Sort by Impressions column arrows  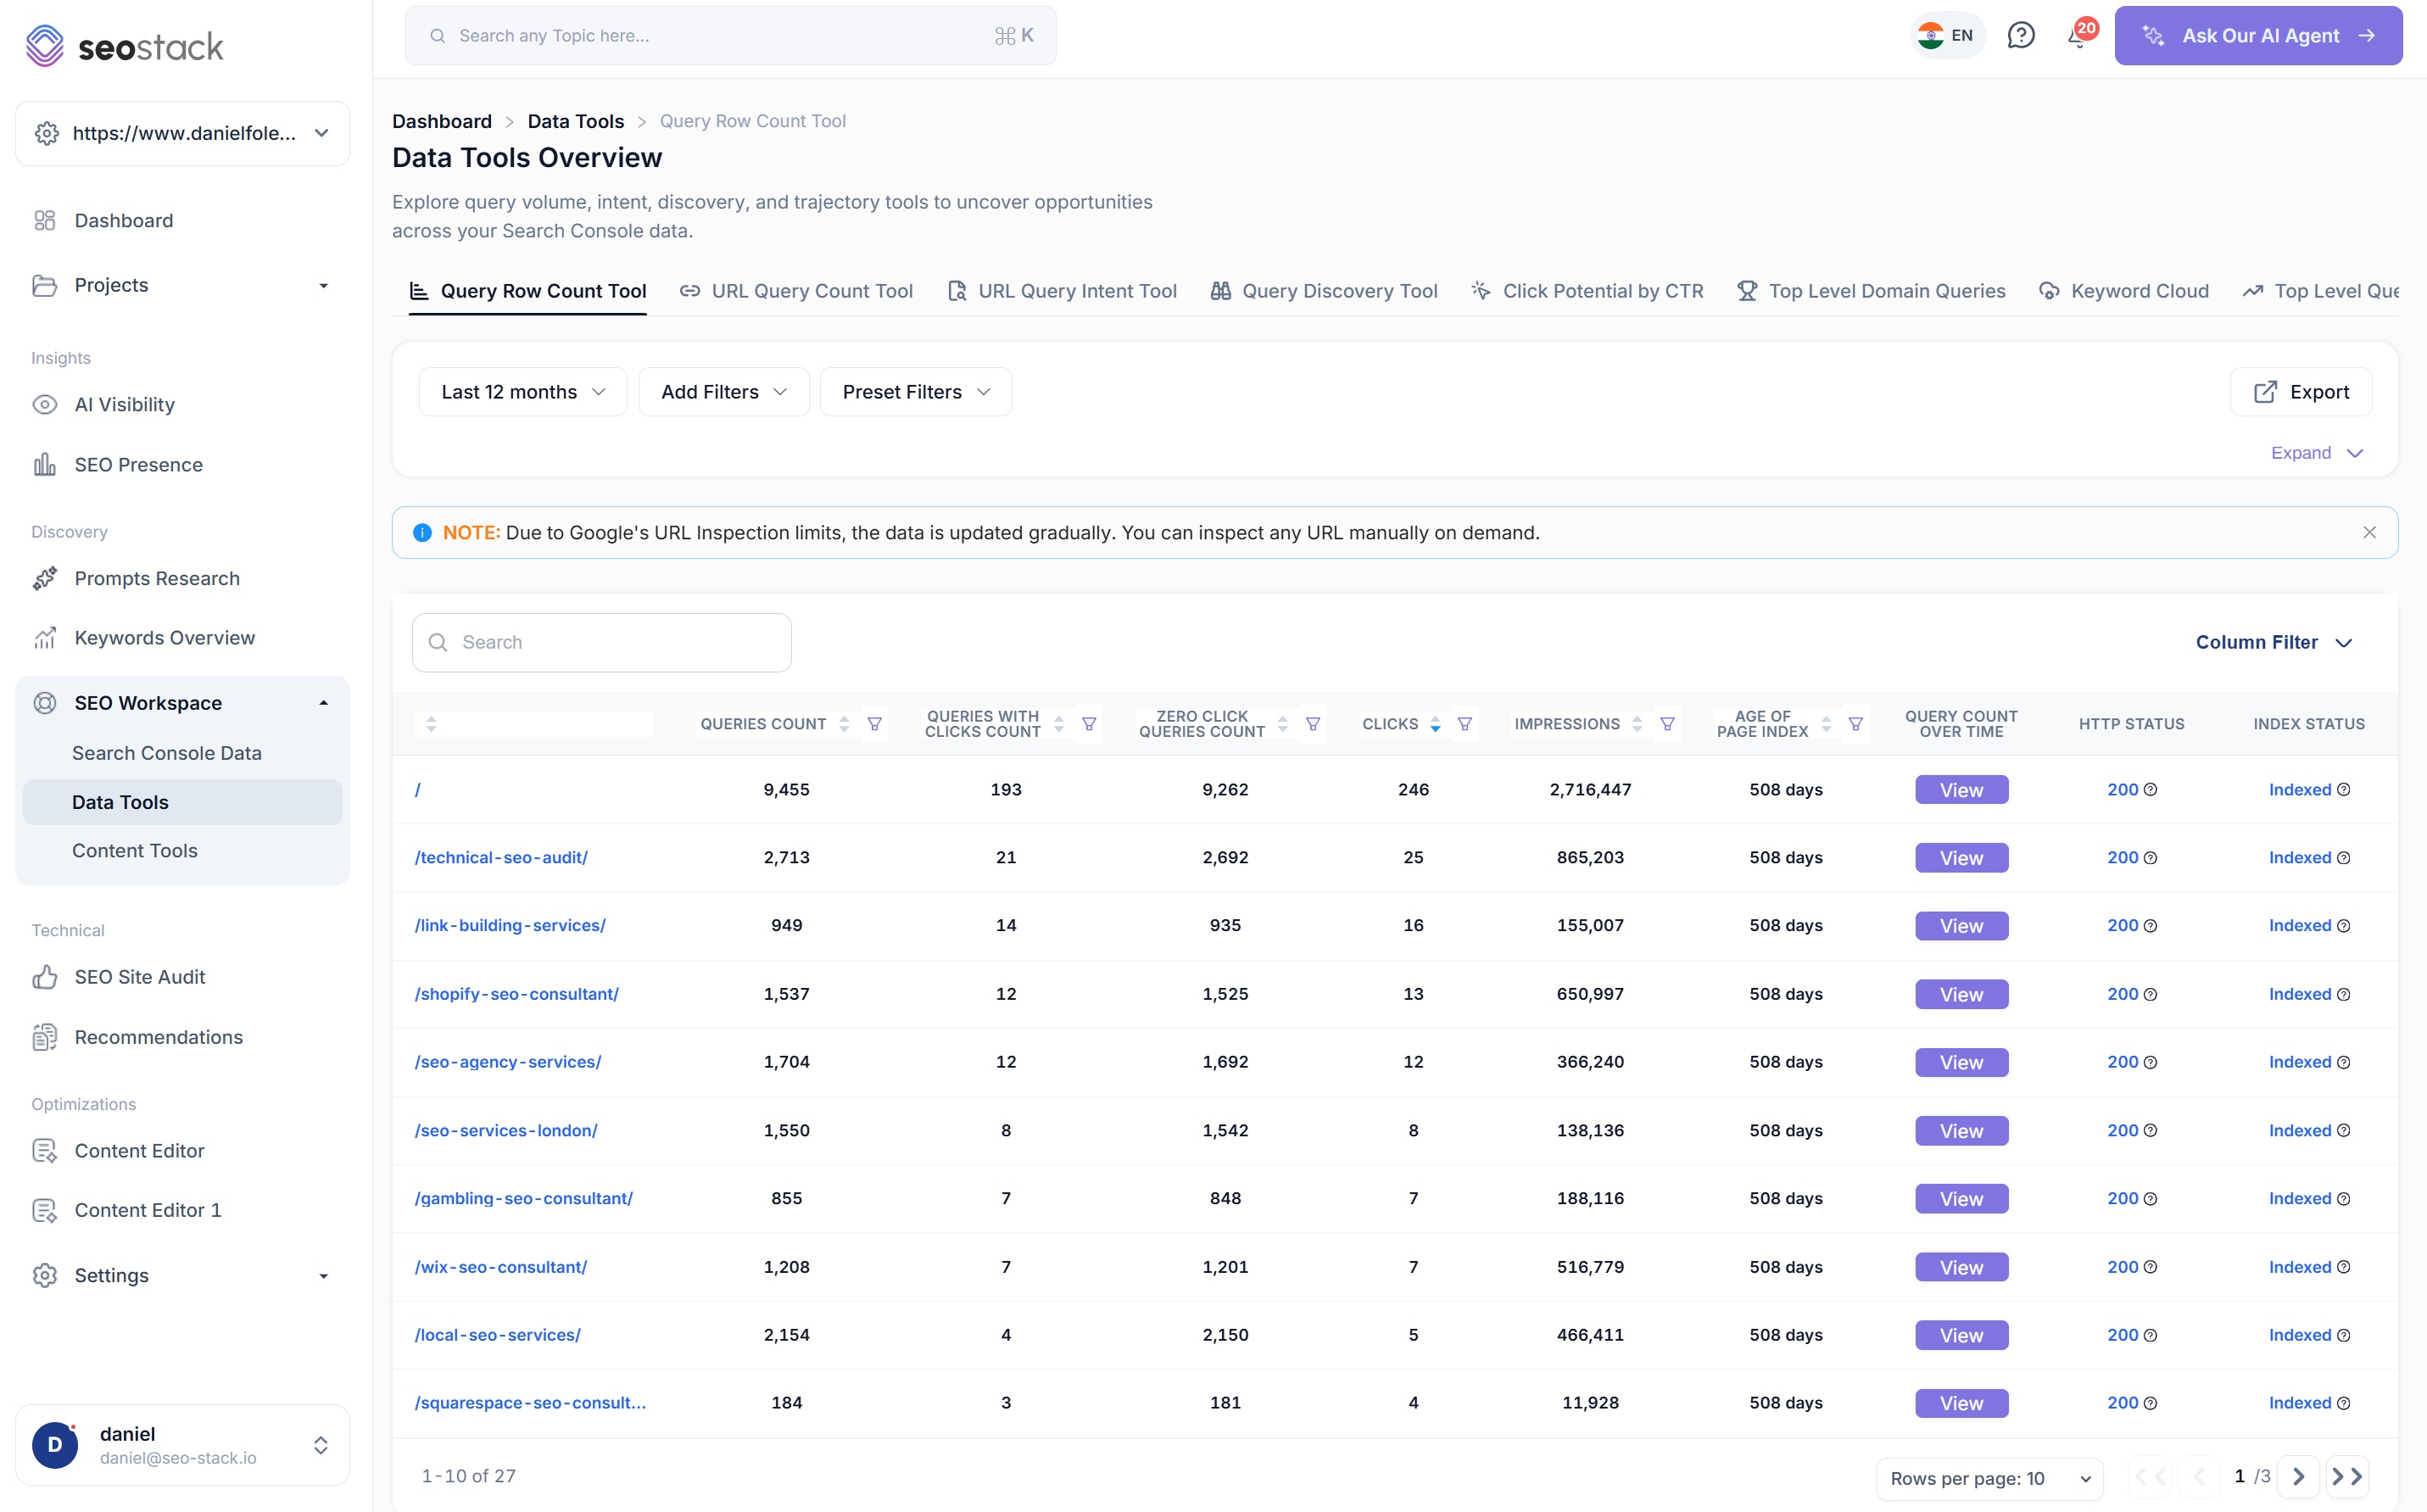(x=1637, y=724)
